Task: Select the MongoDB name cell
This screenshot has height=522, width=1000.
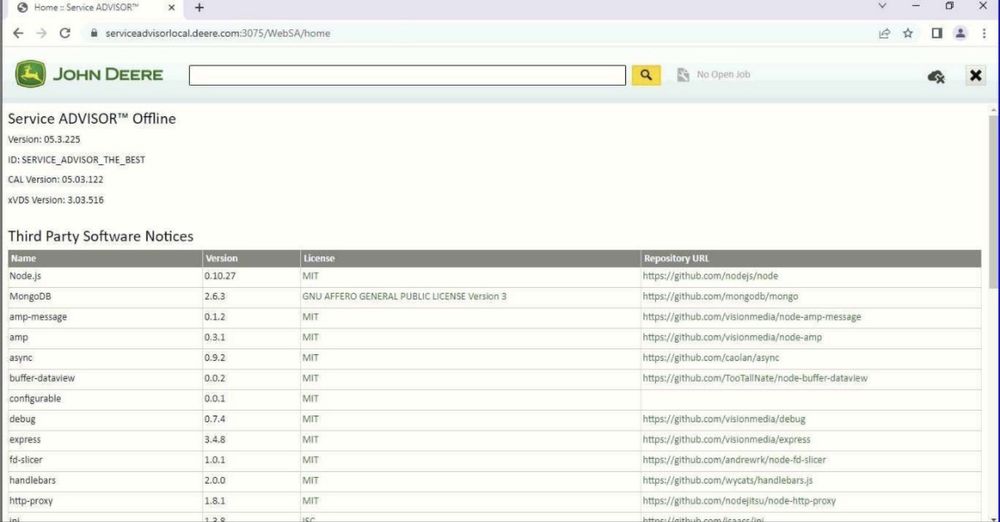Action: pyautogui.click(x=105, y=297)
